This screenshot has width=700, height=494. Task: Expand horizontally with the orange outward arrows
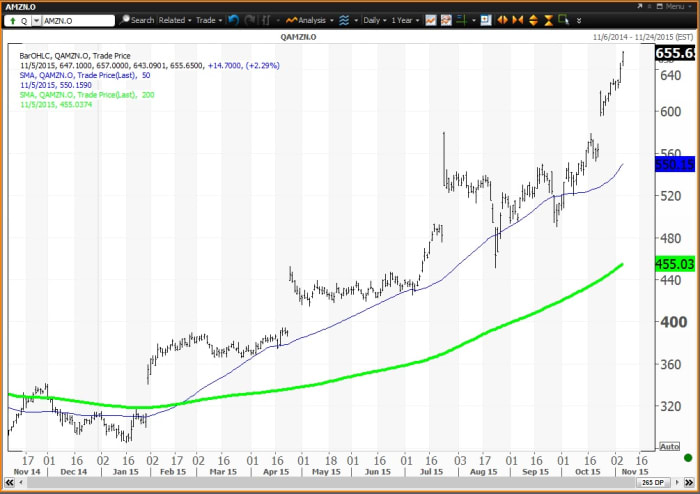[x=501, y=20]
